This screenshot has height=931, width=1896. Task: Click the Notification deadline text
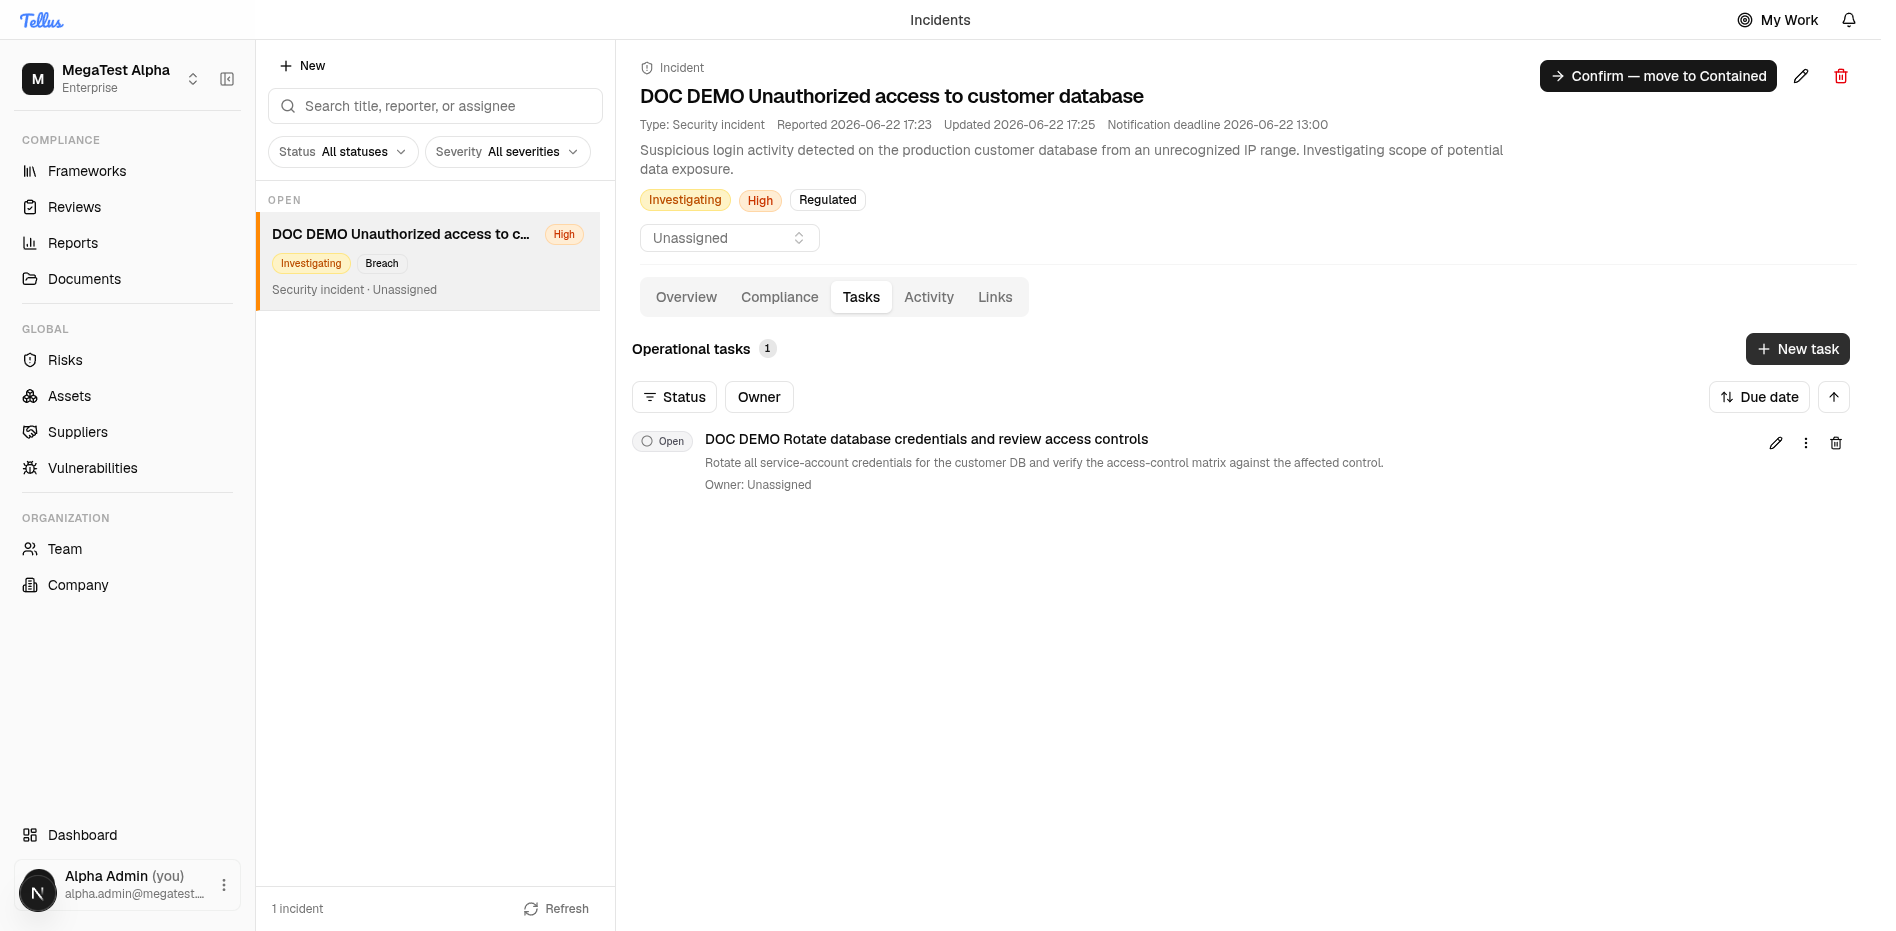1218,125
